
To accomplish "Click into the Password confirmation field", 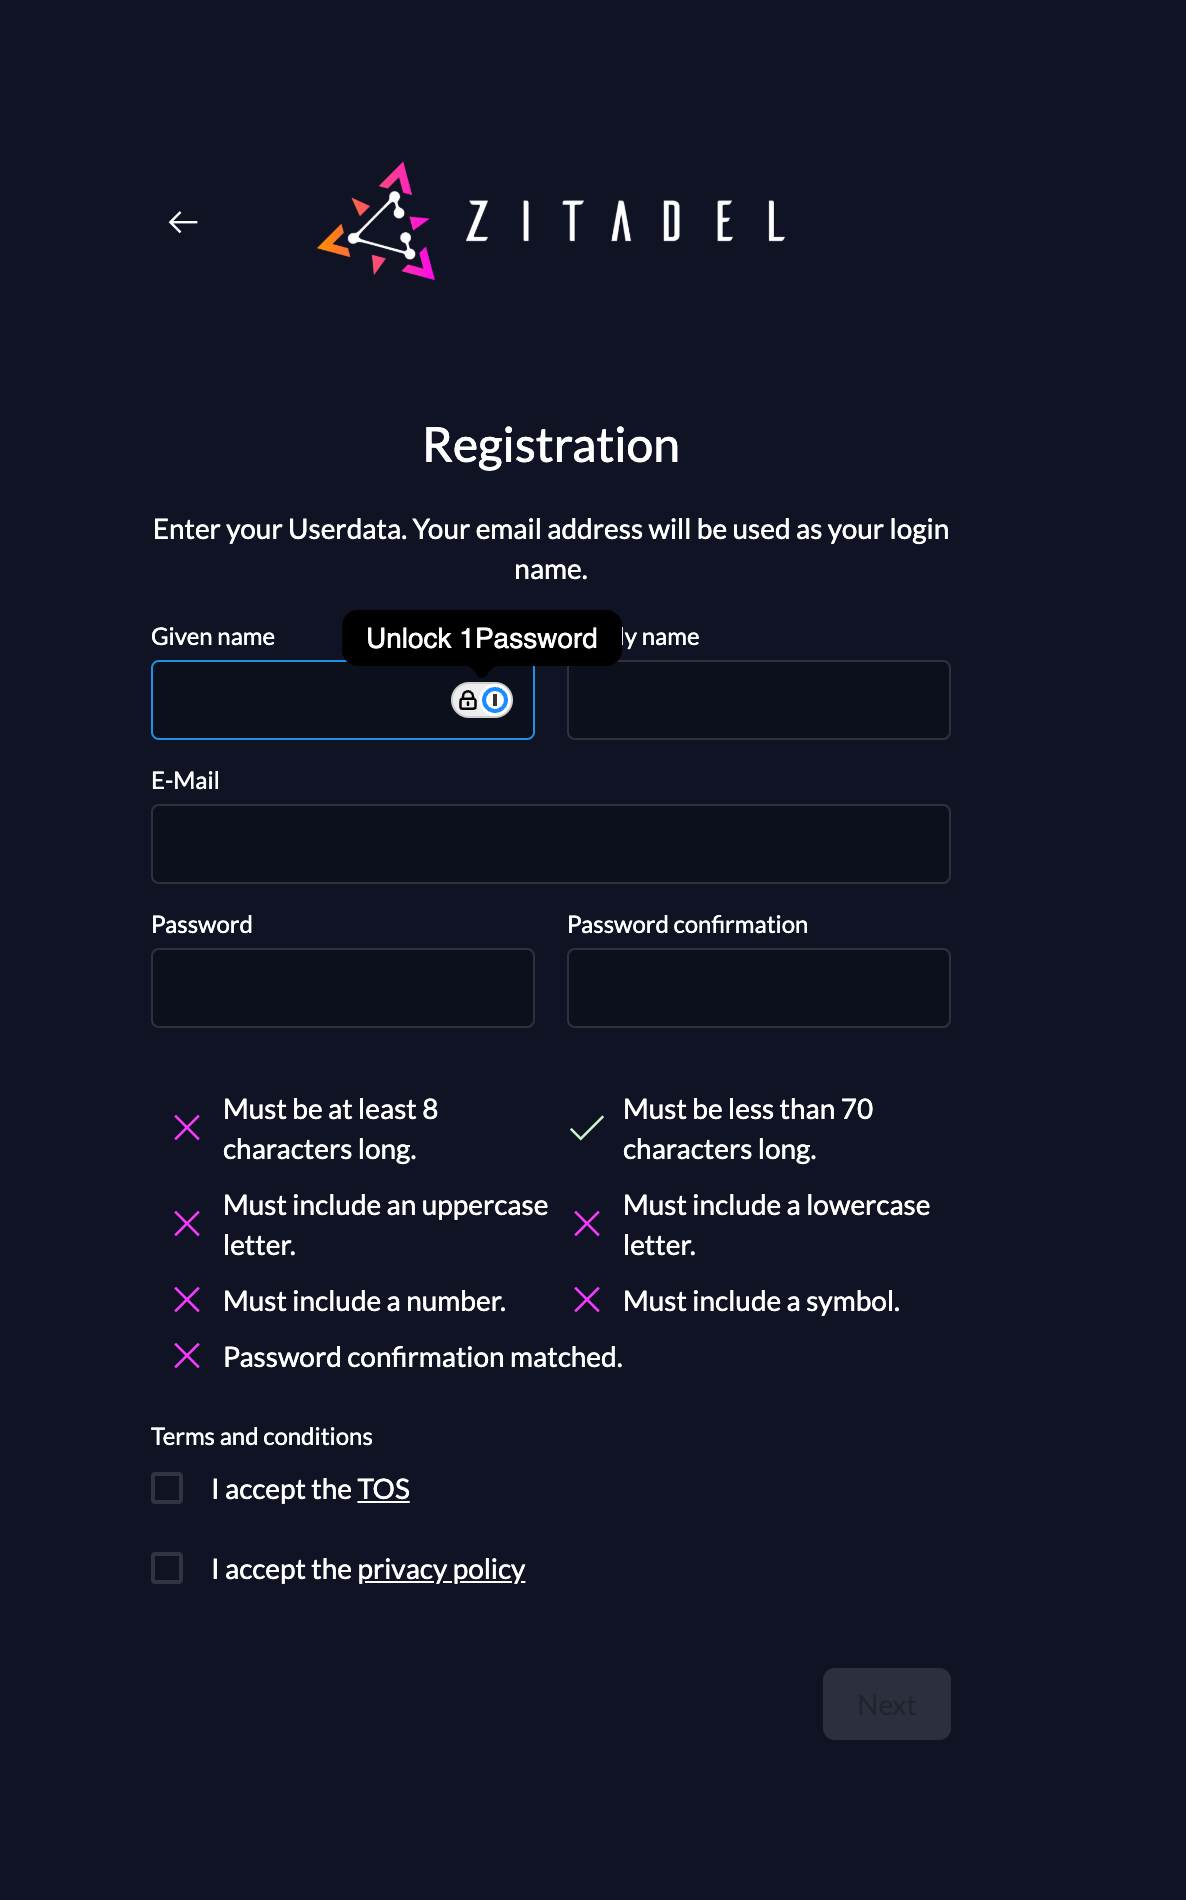I will (759, 988).
